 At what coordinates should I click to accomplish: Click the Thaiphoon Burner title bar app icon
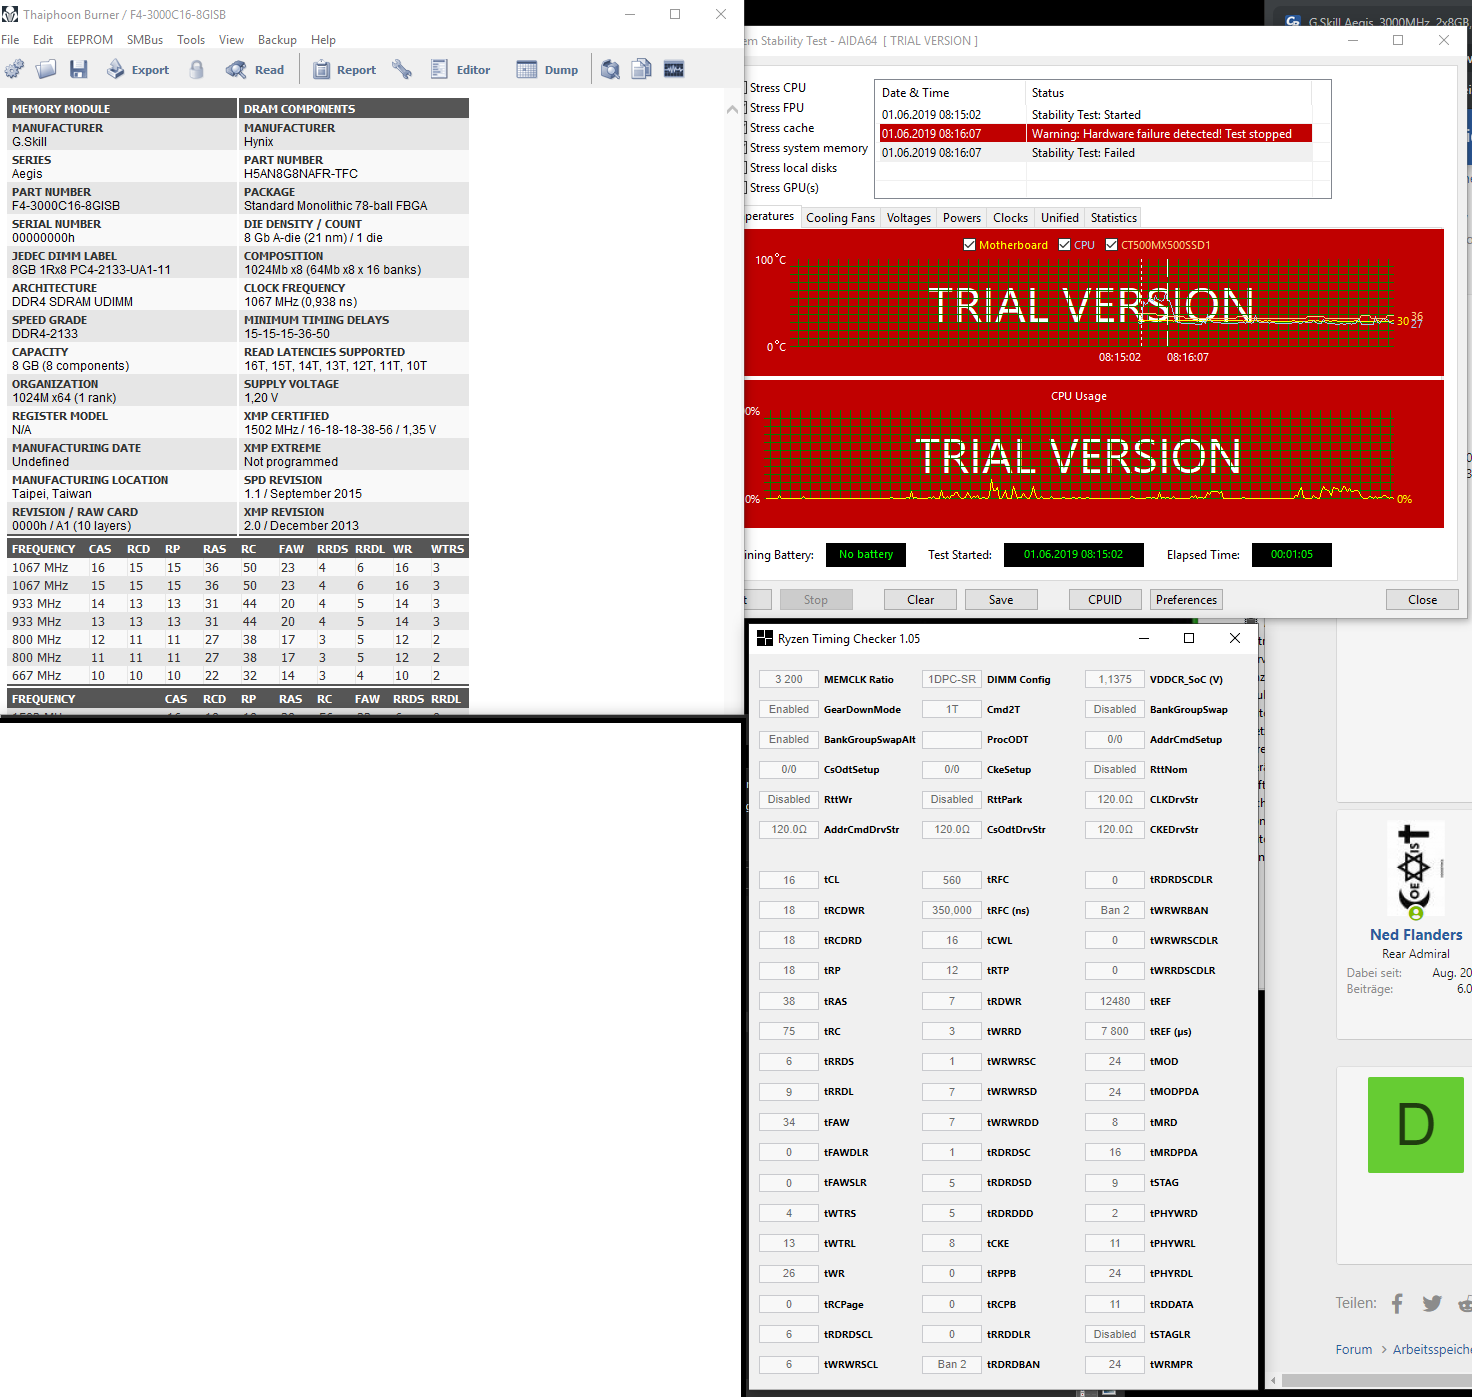(10, 14)
